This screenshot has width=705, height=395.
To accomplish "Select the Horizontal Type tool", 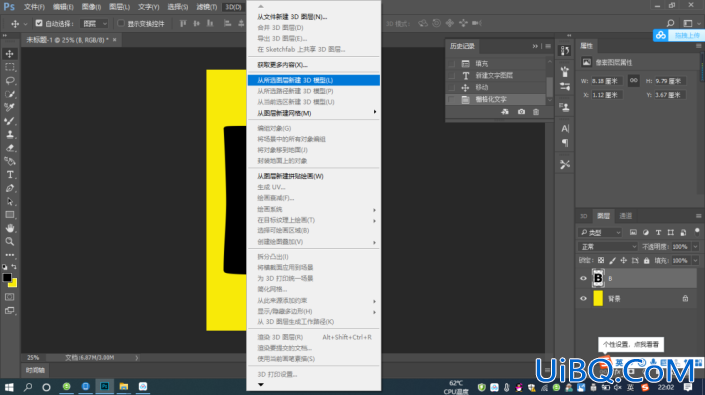I will click(x=9, y=174).
